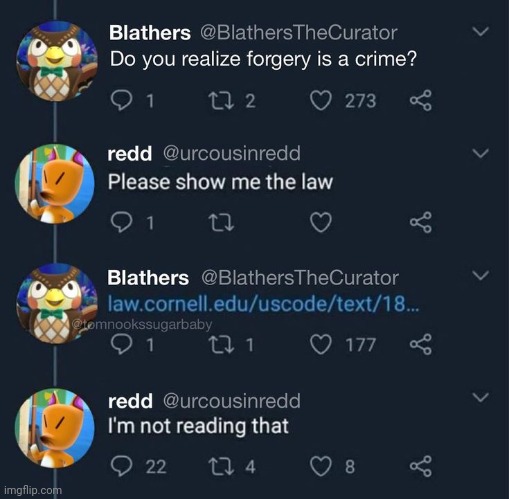Open options chevron on Blathers' link tweet

[480, 275]
